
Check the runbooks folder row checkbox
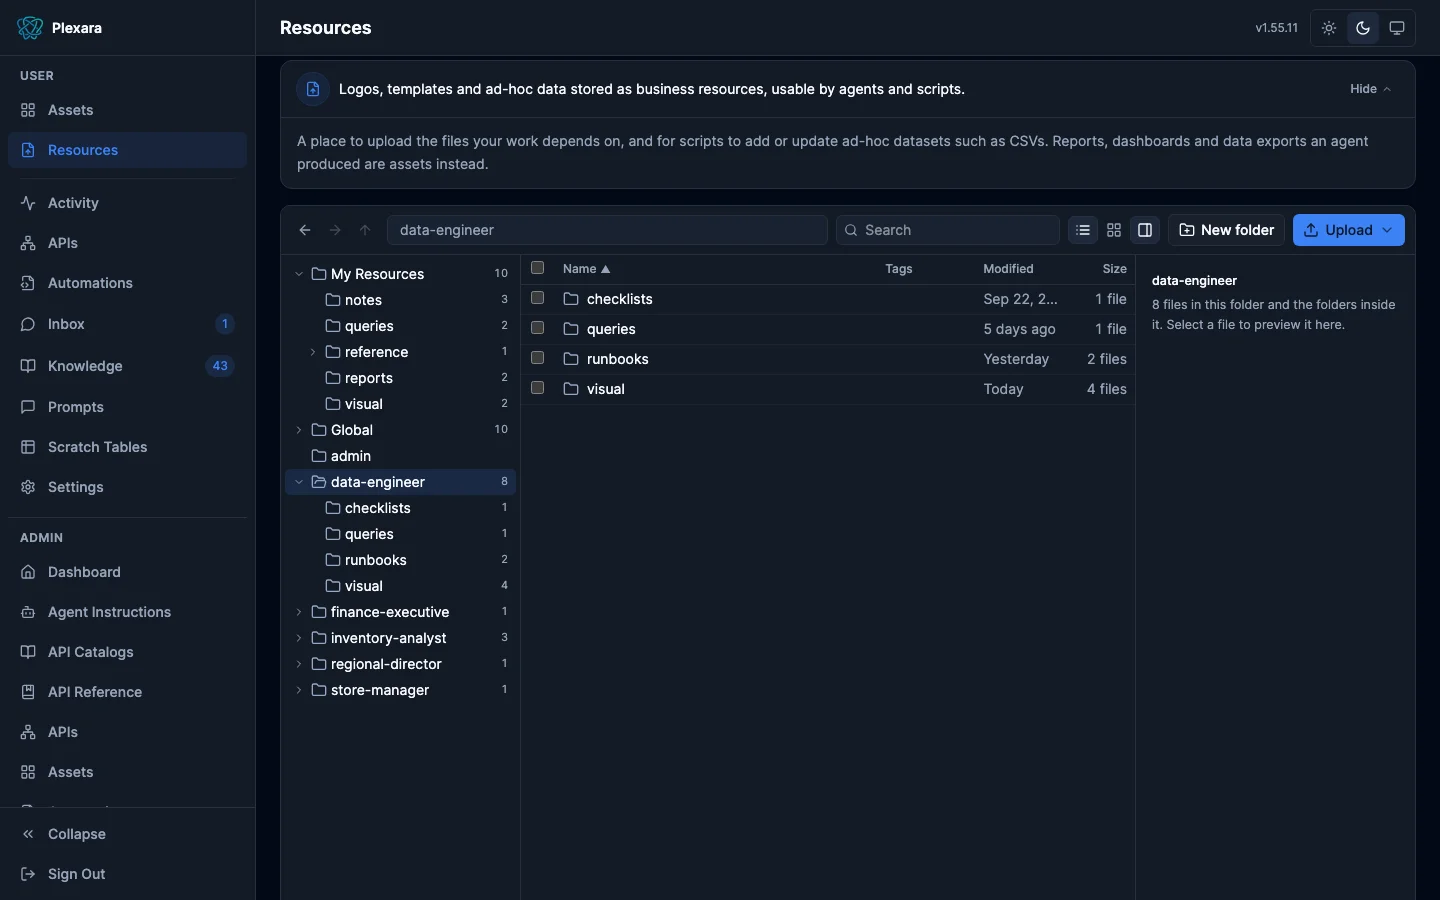coord(537,358)
